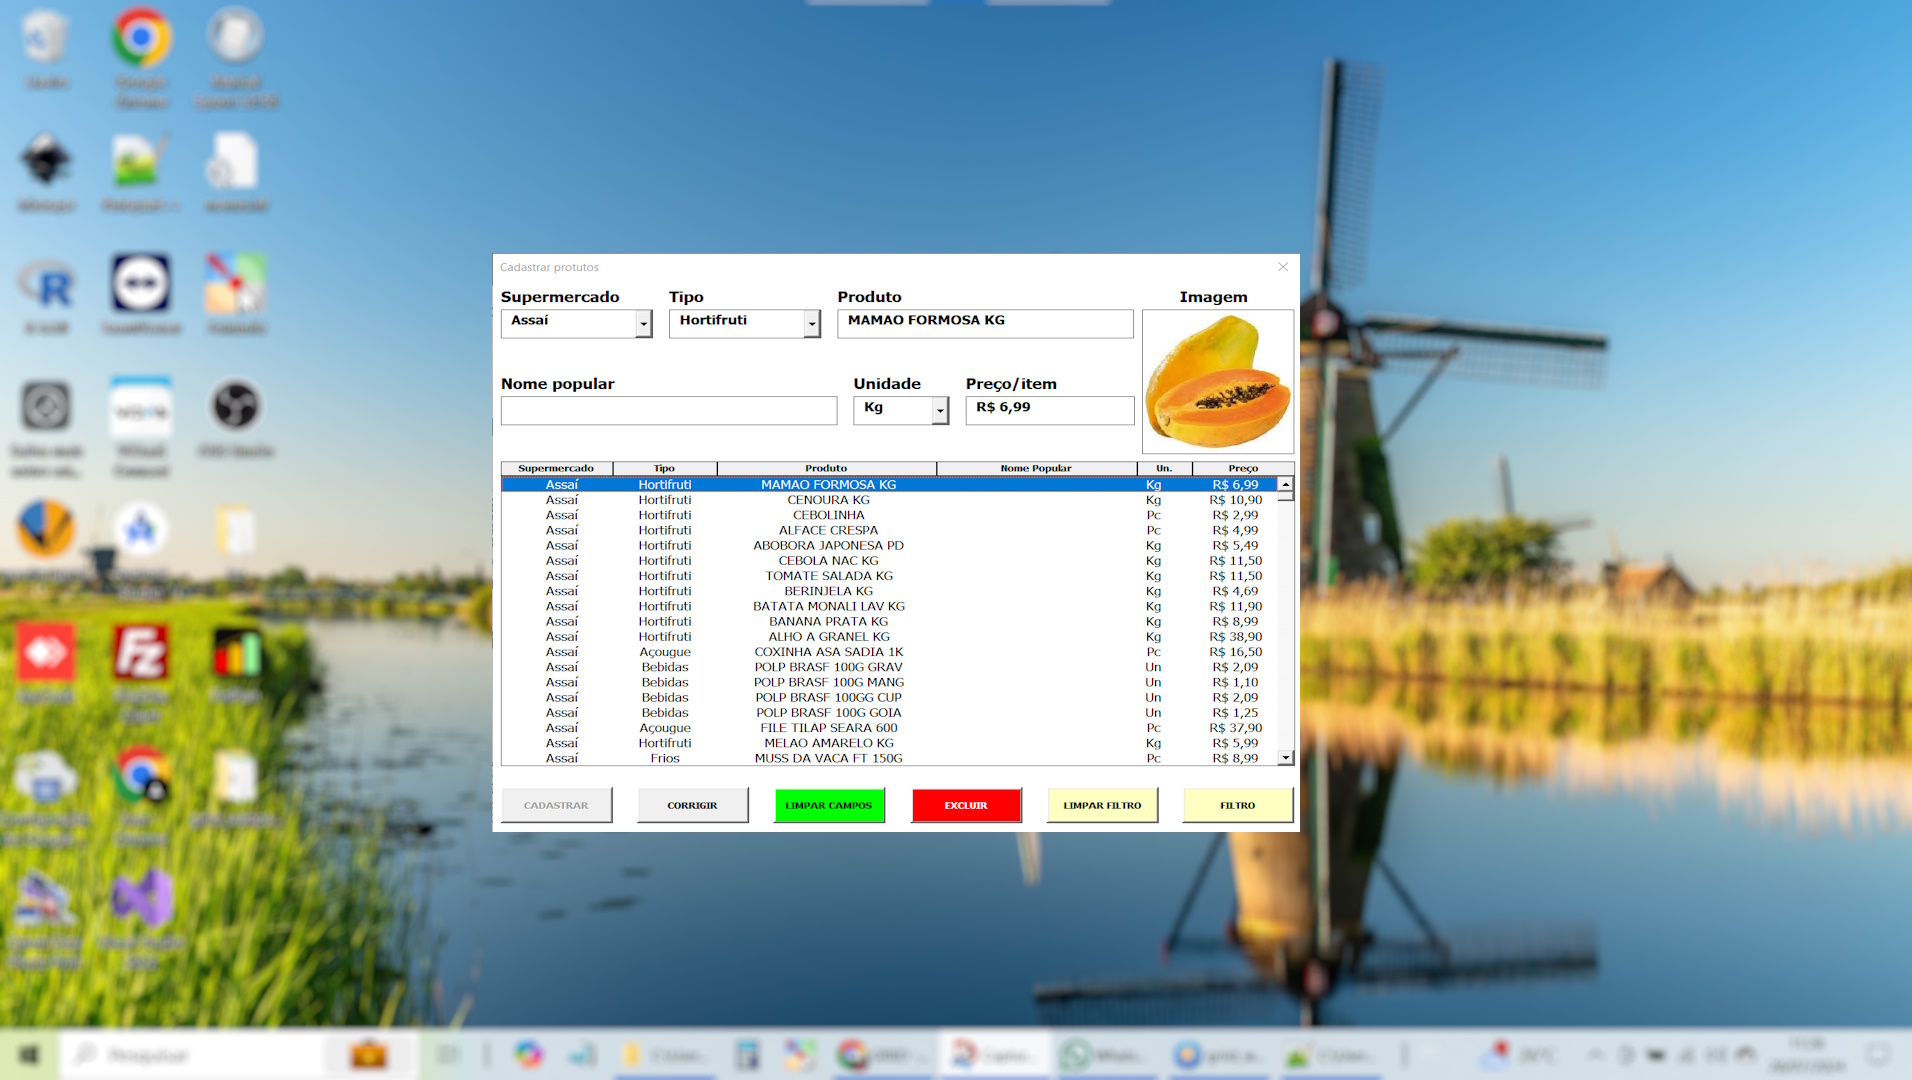The height and width of the screenshot is (1080, 1912).
Task: Click the Windows Start button
Action: click(x=29, y=1055)
